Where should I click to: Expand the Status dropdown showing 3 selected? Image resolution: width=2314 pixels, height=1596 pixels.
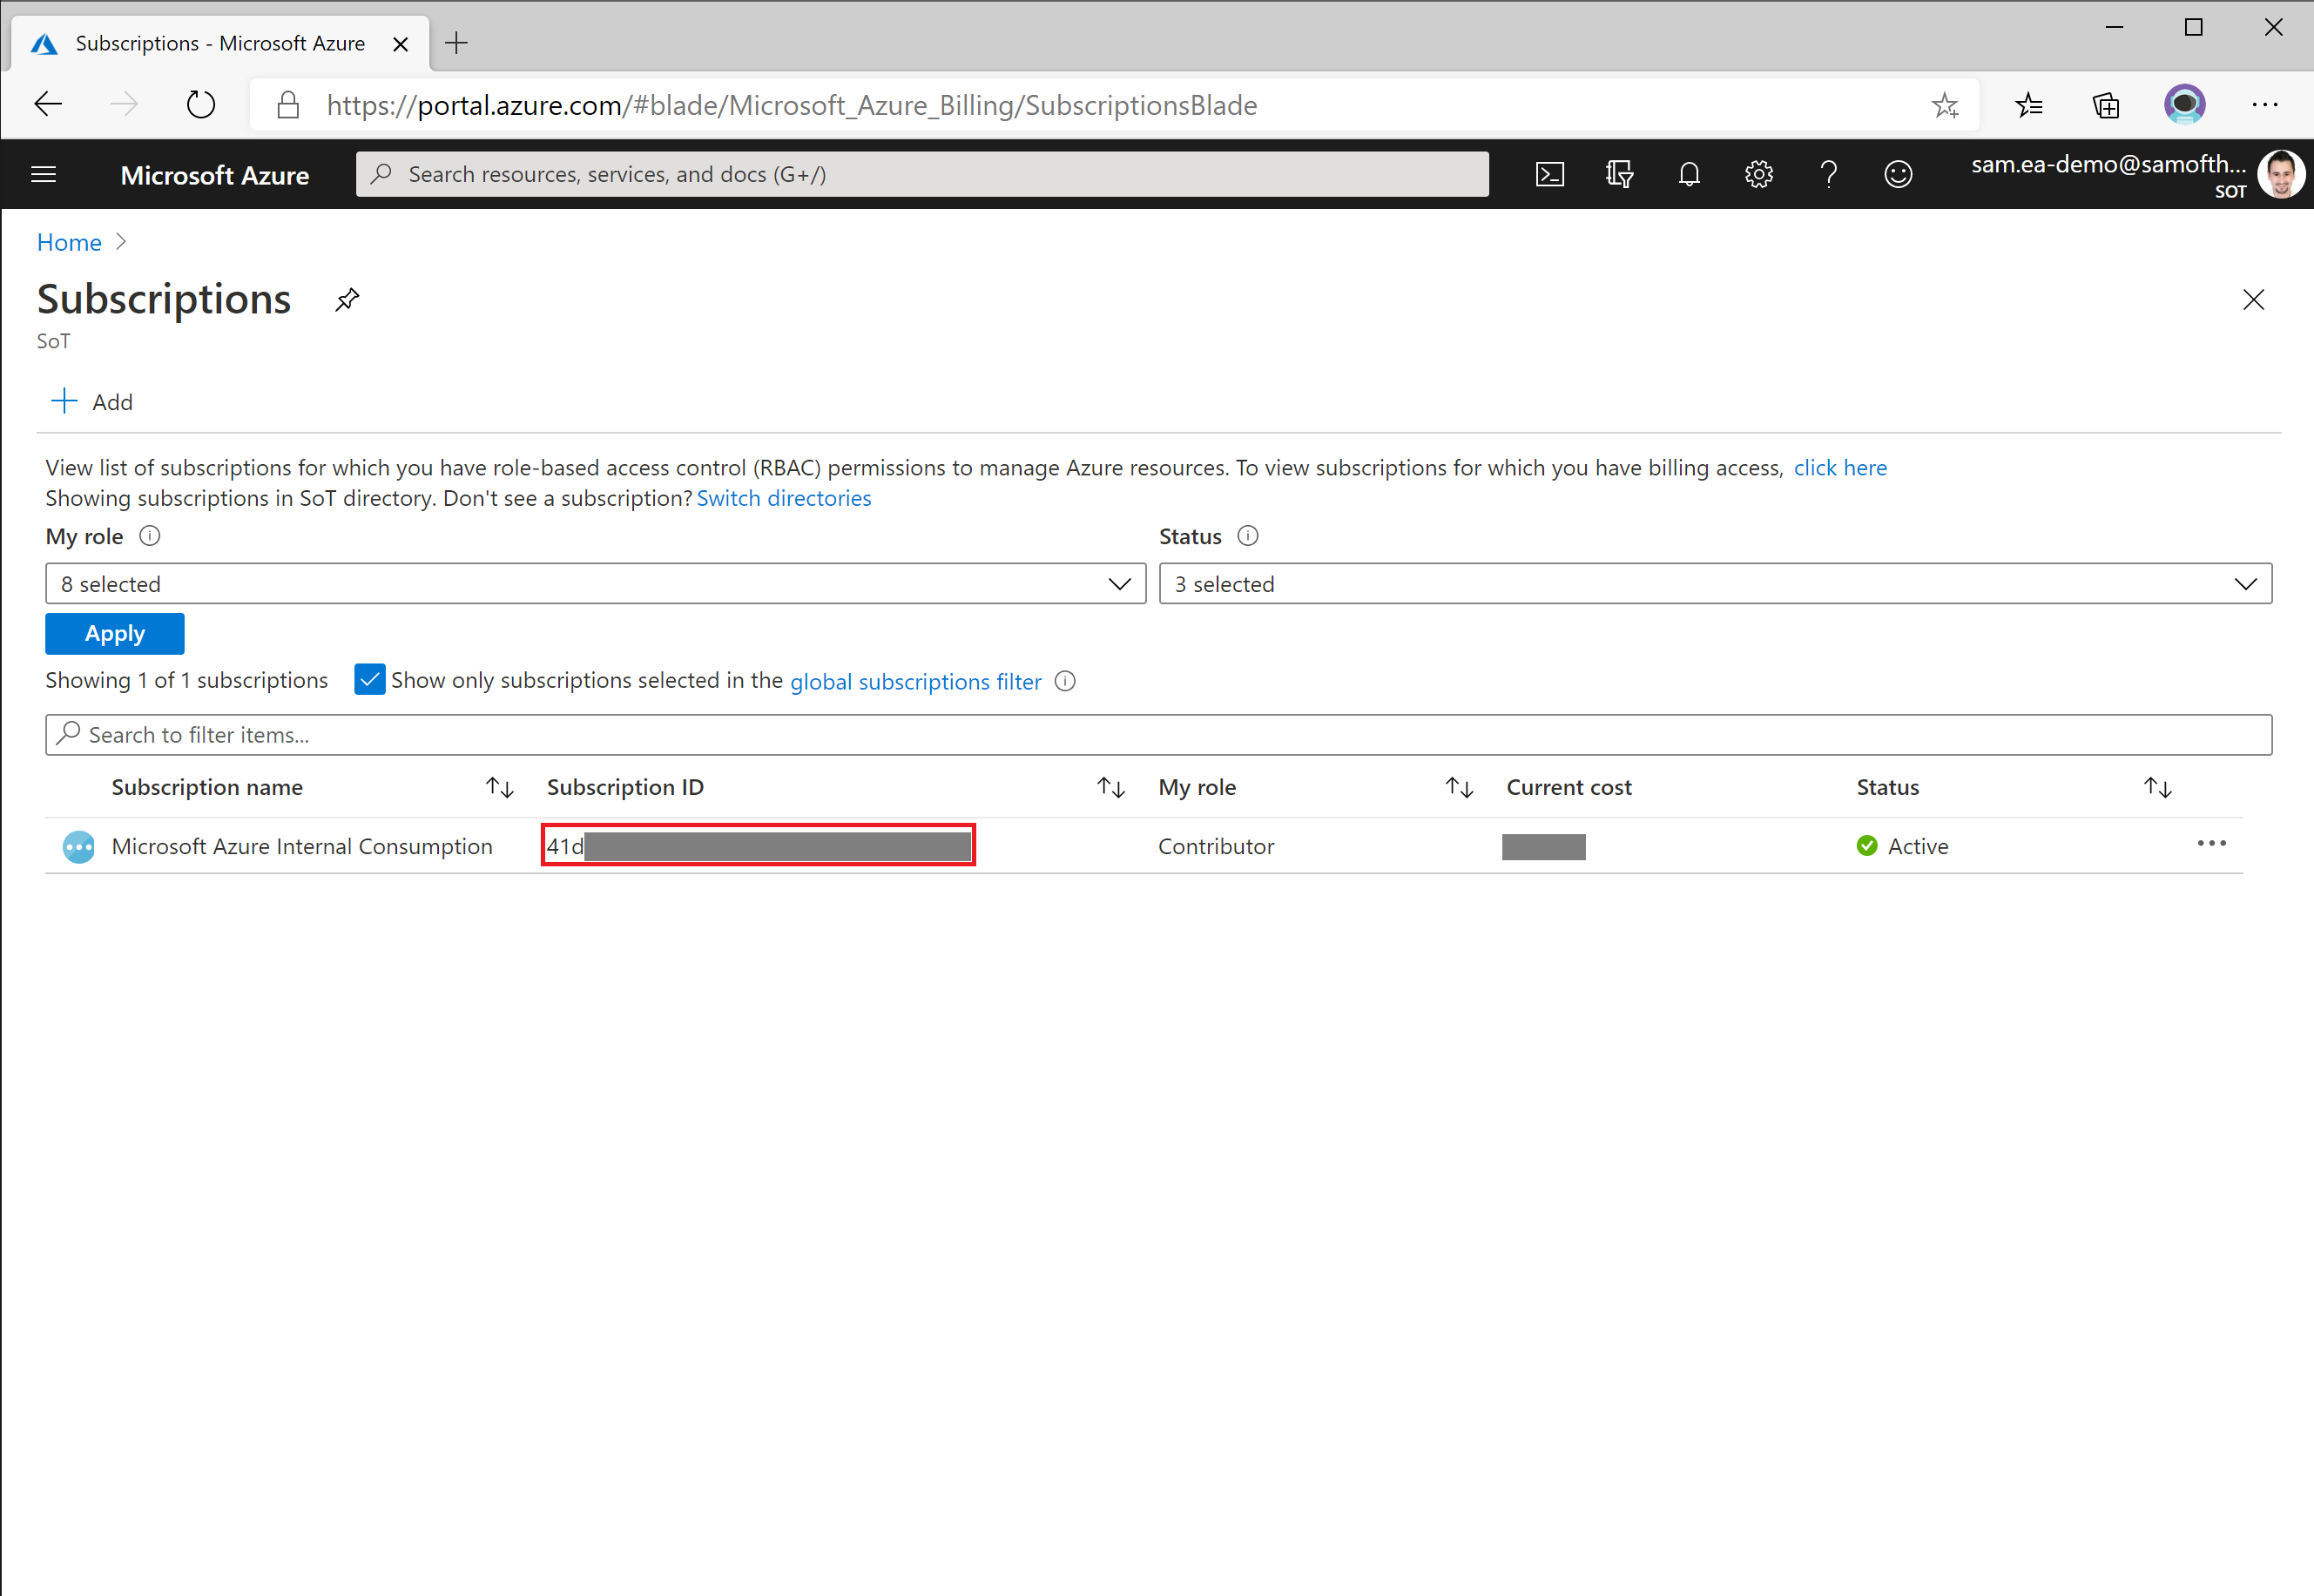1715,584
